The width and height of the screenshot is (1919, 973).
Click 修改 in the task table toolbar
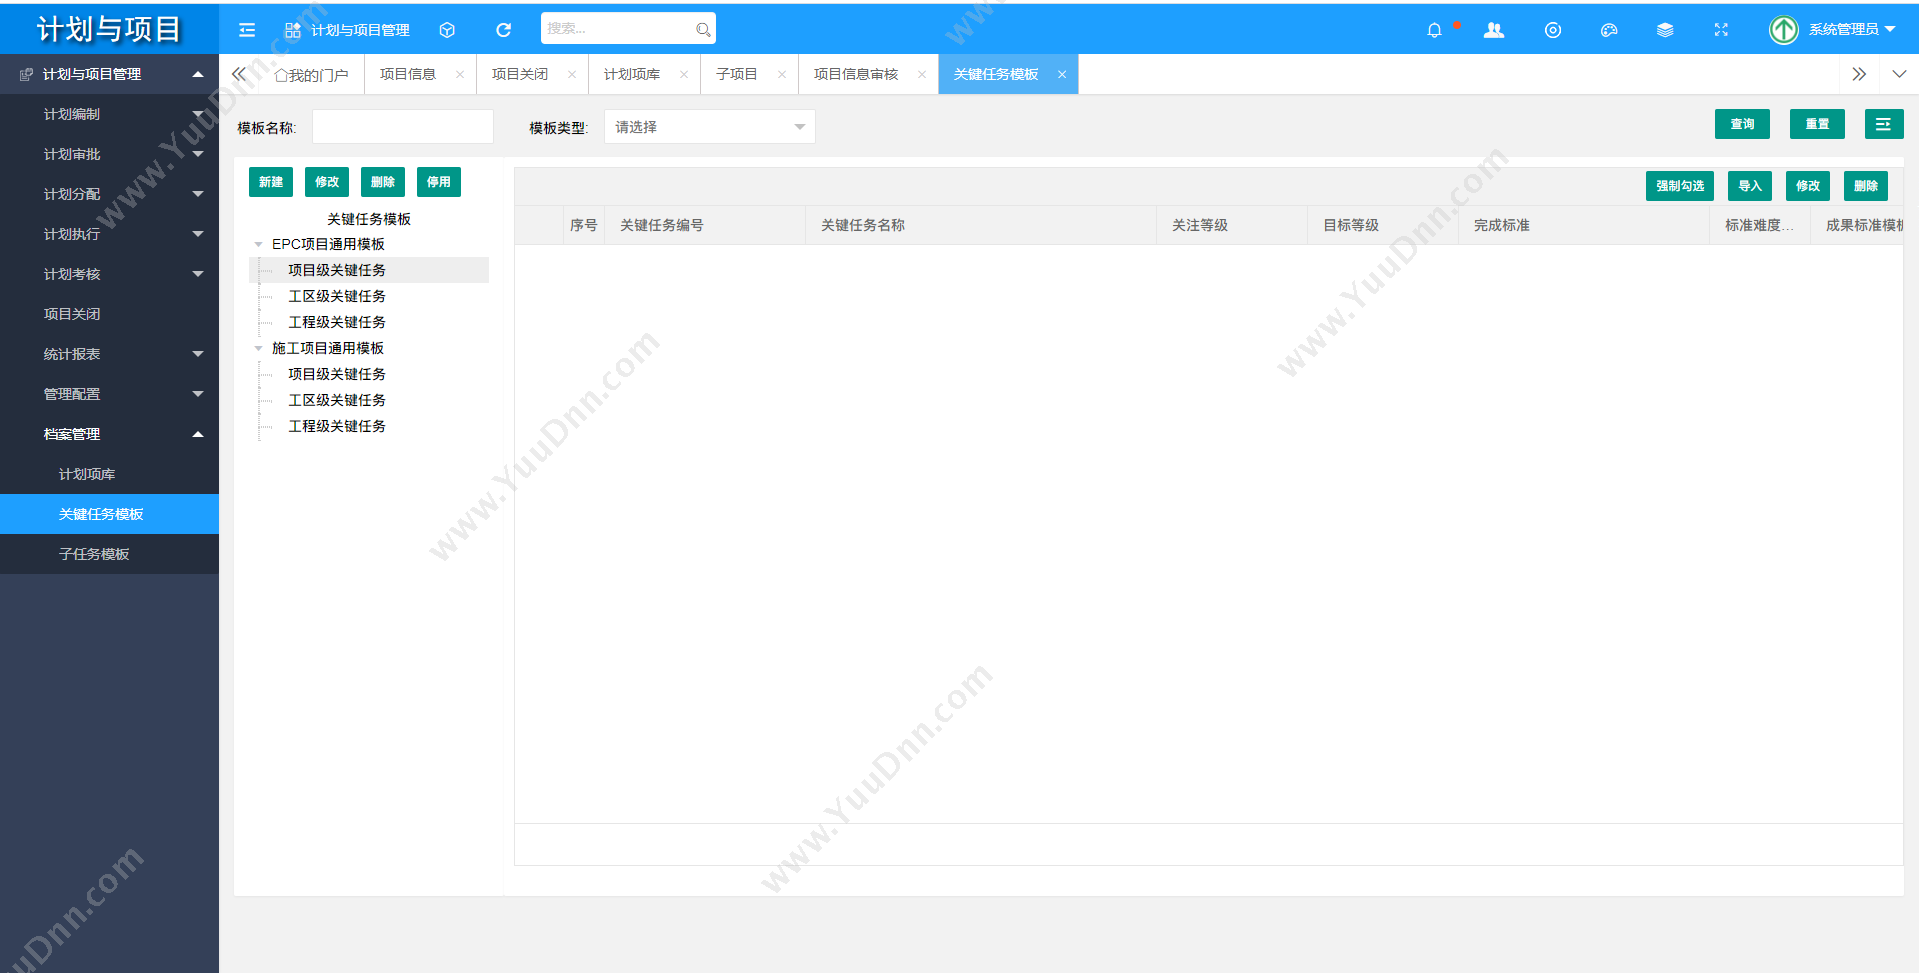click(1808, 186)
